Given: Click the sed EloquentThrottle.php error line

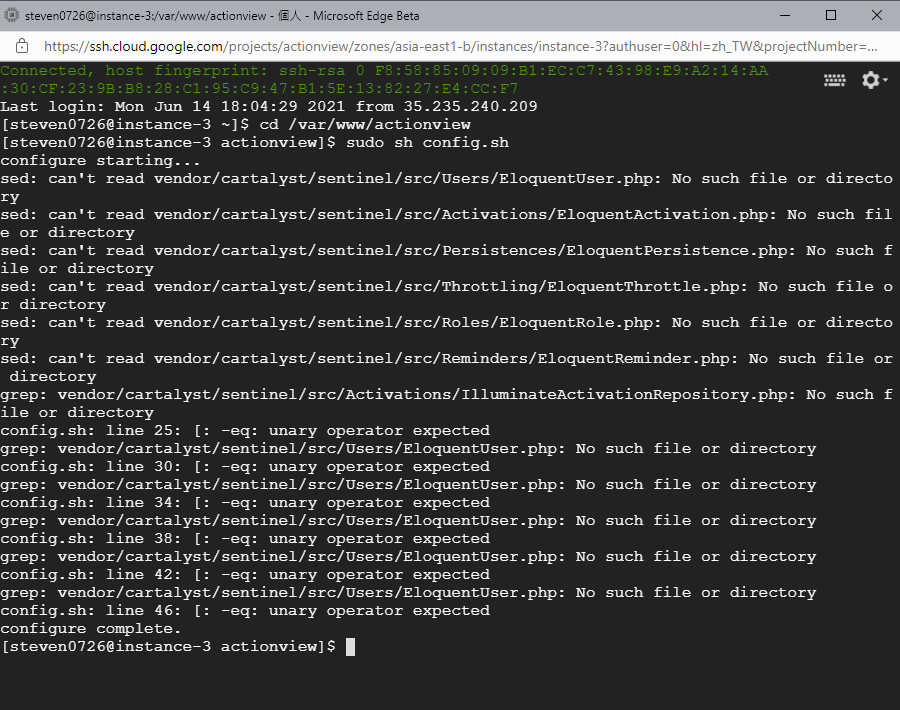Looking at the screenshot, I should coord(447,295).
